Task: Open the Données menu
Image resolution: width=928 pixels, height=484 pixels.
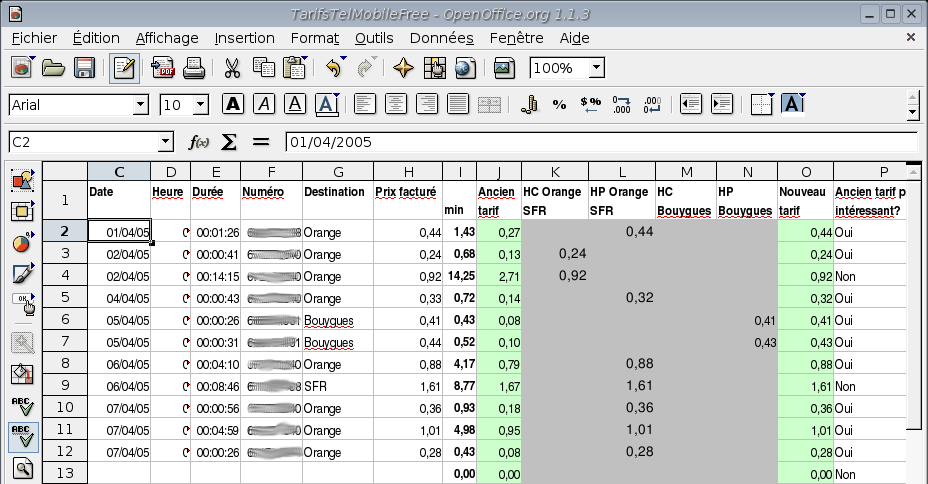Action: click(x=442, y=38)
